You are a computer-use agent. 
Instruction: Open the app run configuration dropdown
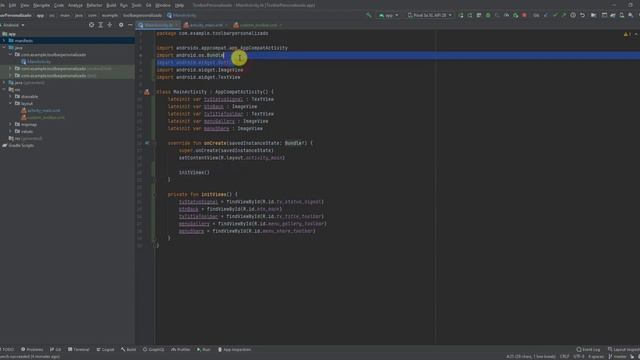tap(388, 15)
